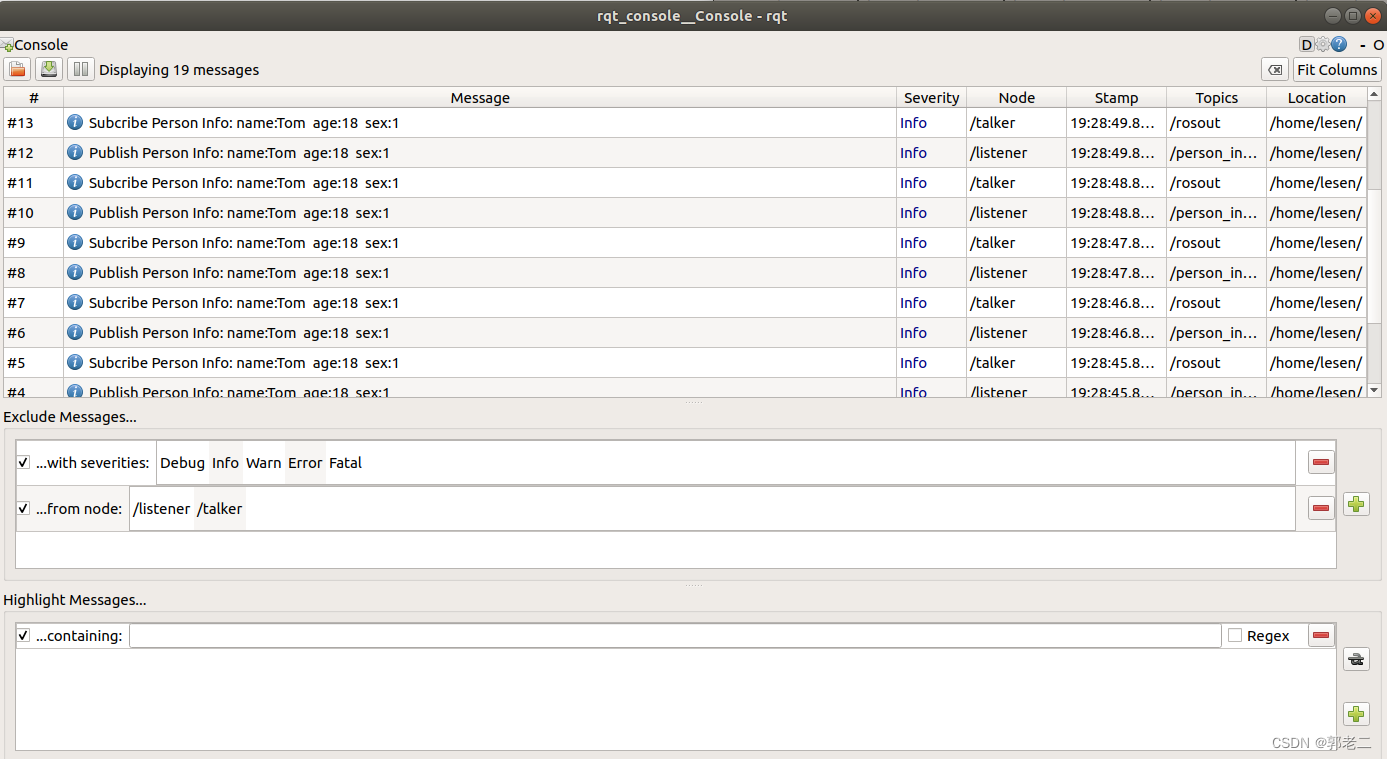Click stamp 19:28:48.8 in row #10
Screen dimensions: 1387x759
[x=1116, y=213]
